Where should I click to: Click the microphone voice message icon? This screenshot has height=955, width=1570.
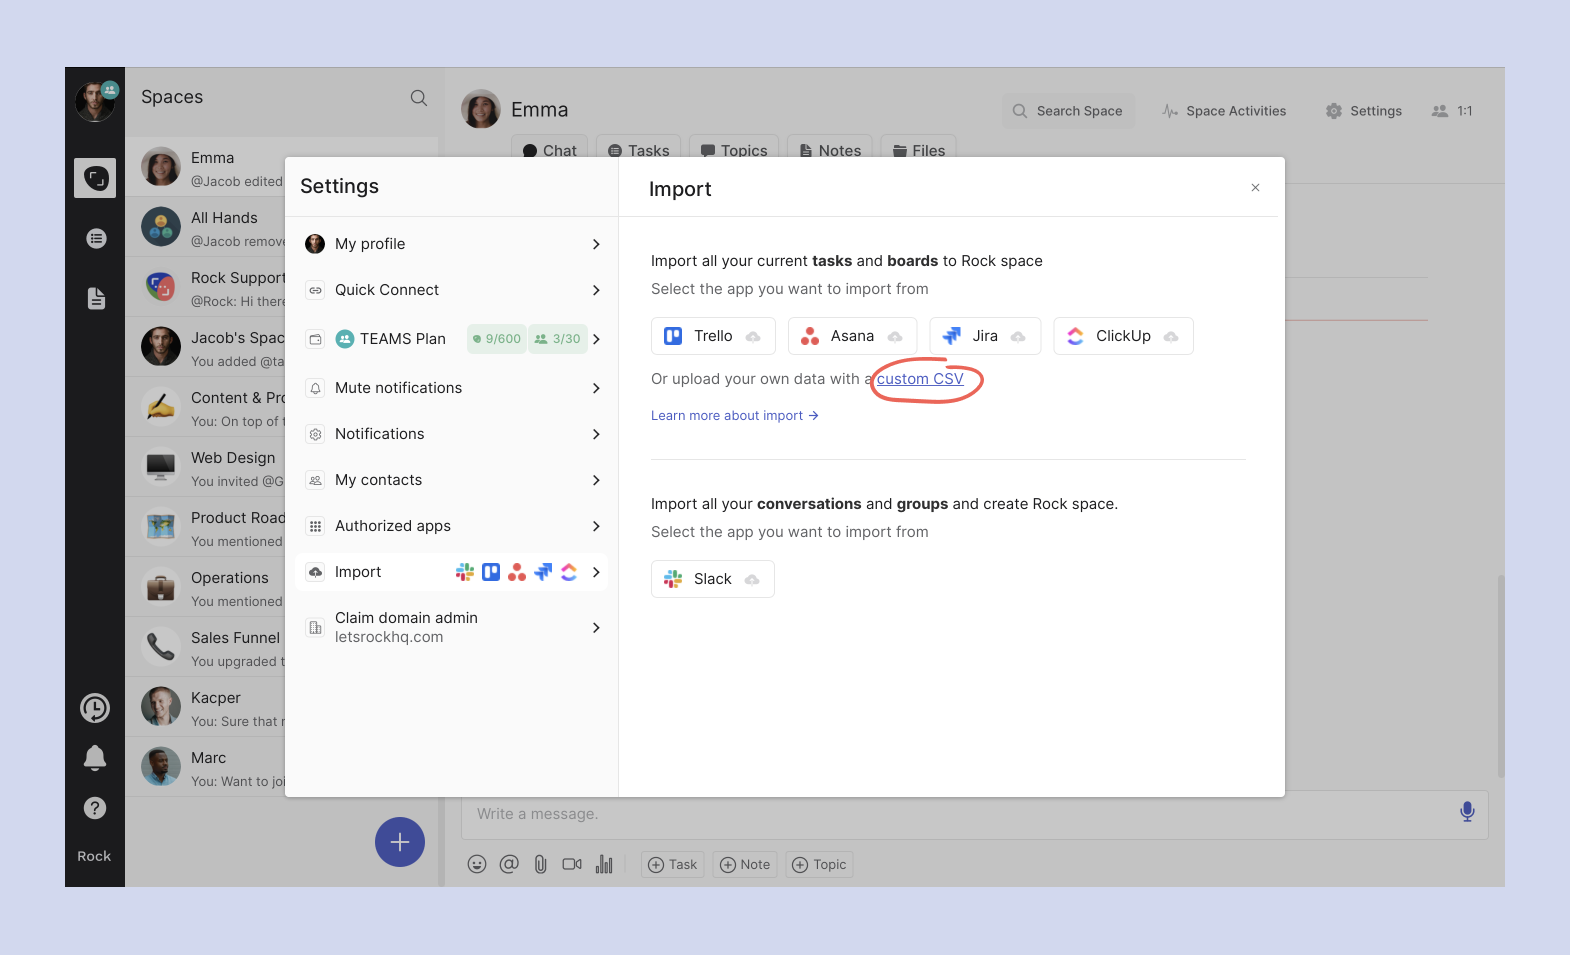click(x=1467, y=812)
